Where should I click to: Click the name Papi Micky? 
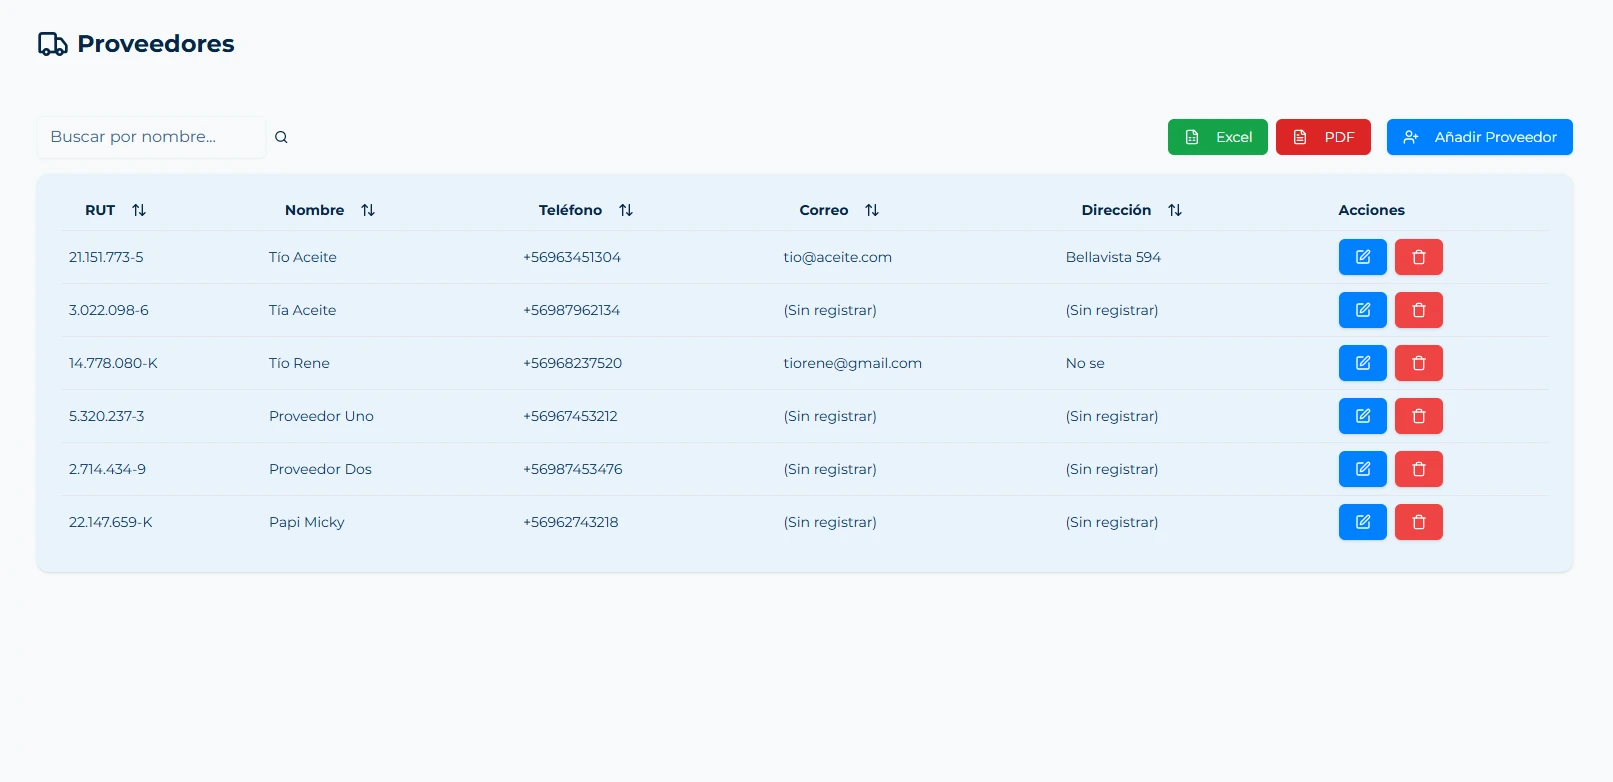(307, 522)
